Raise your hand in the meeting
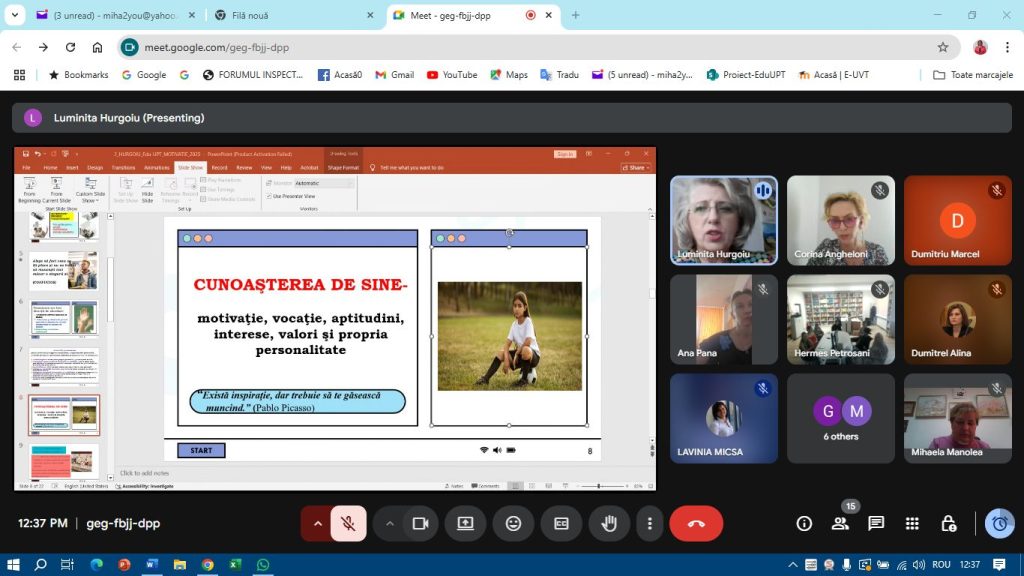This screenshot has height=576, width=1024. (608, 523)
